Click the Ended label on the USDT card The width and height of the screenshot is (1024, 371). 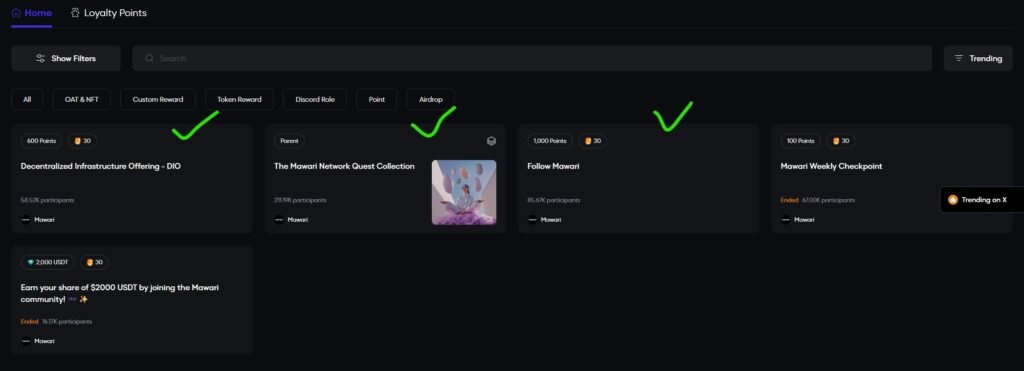[29, 322]
